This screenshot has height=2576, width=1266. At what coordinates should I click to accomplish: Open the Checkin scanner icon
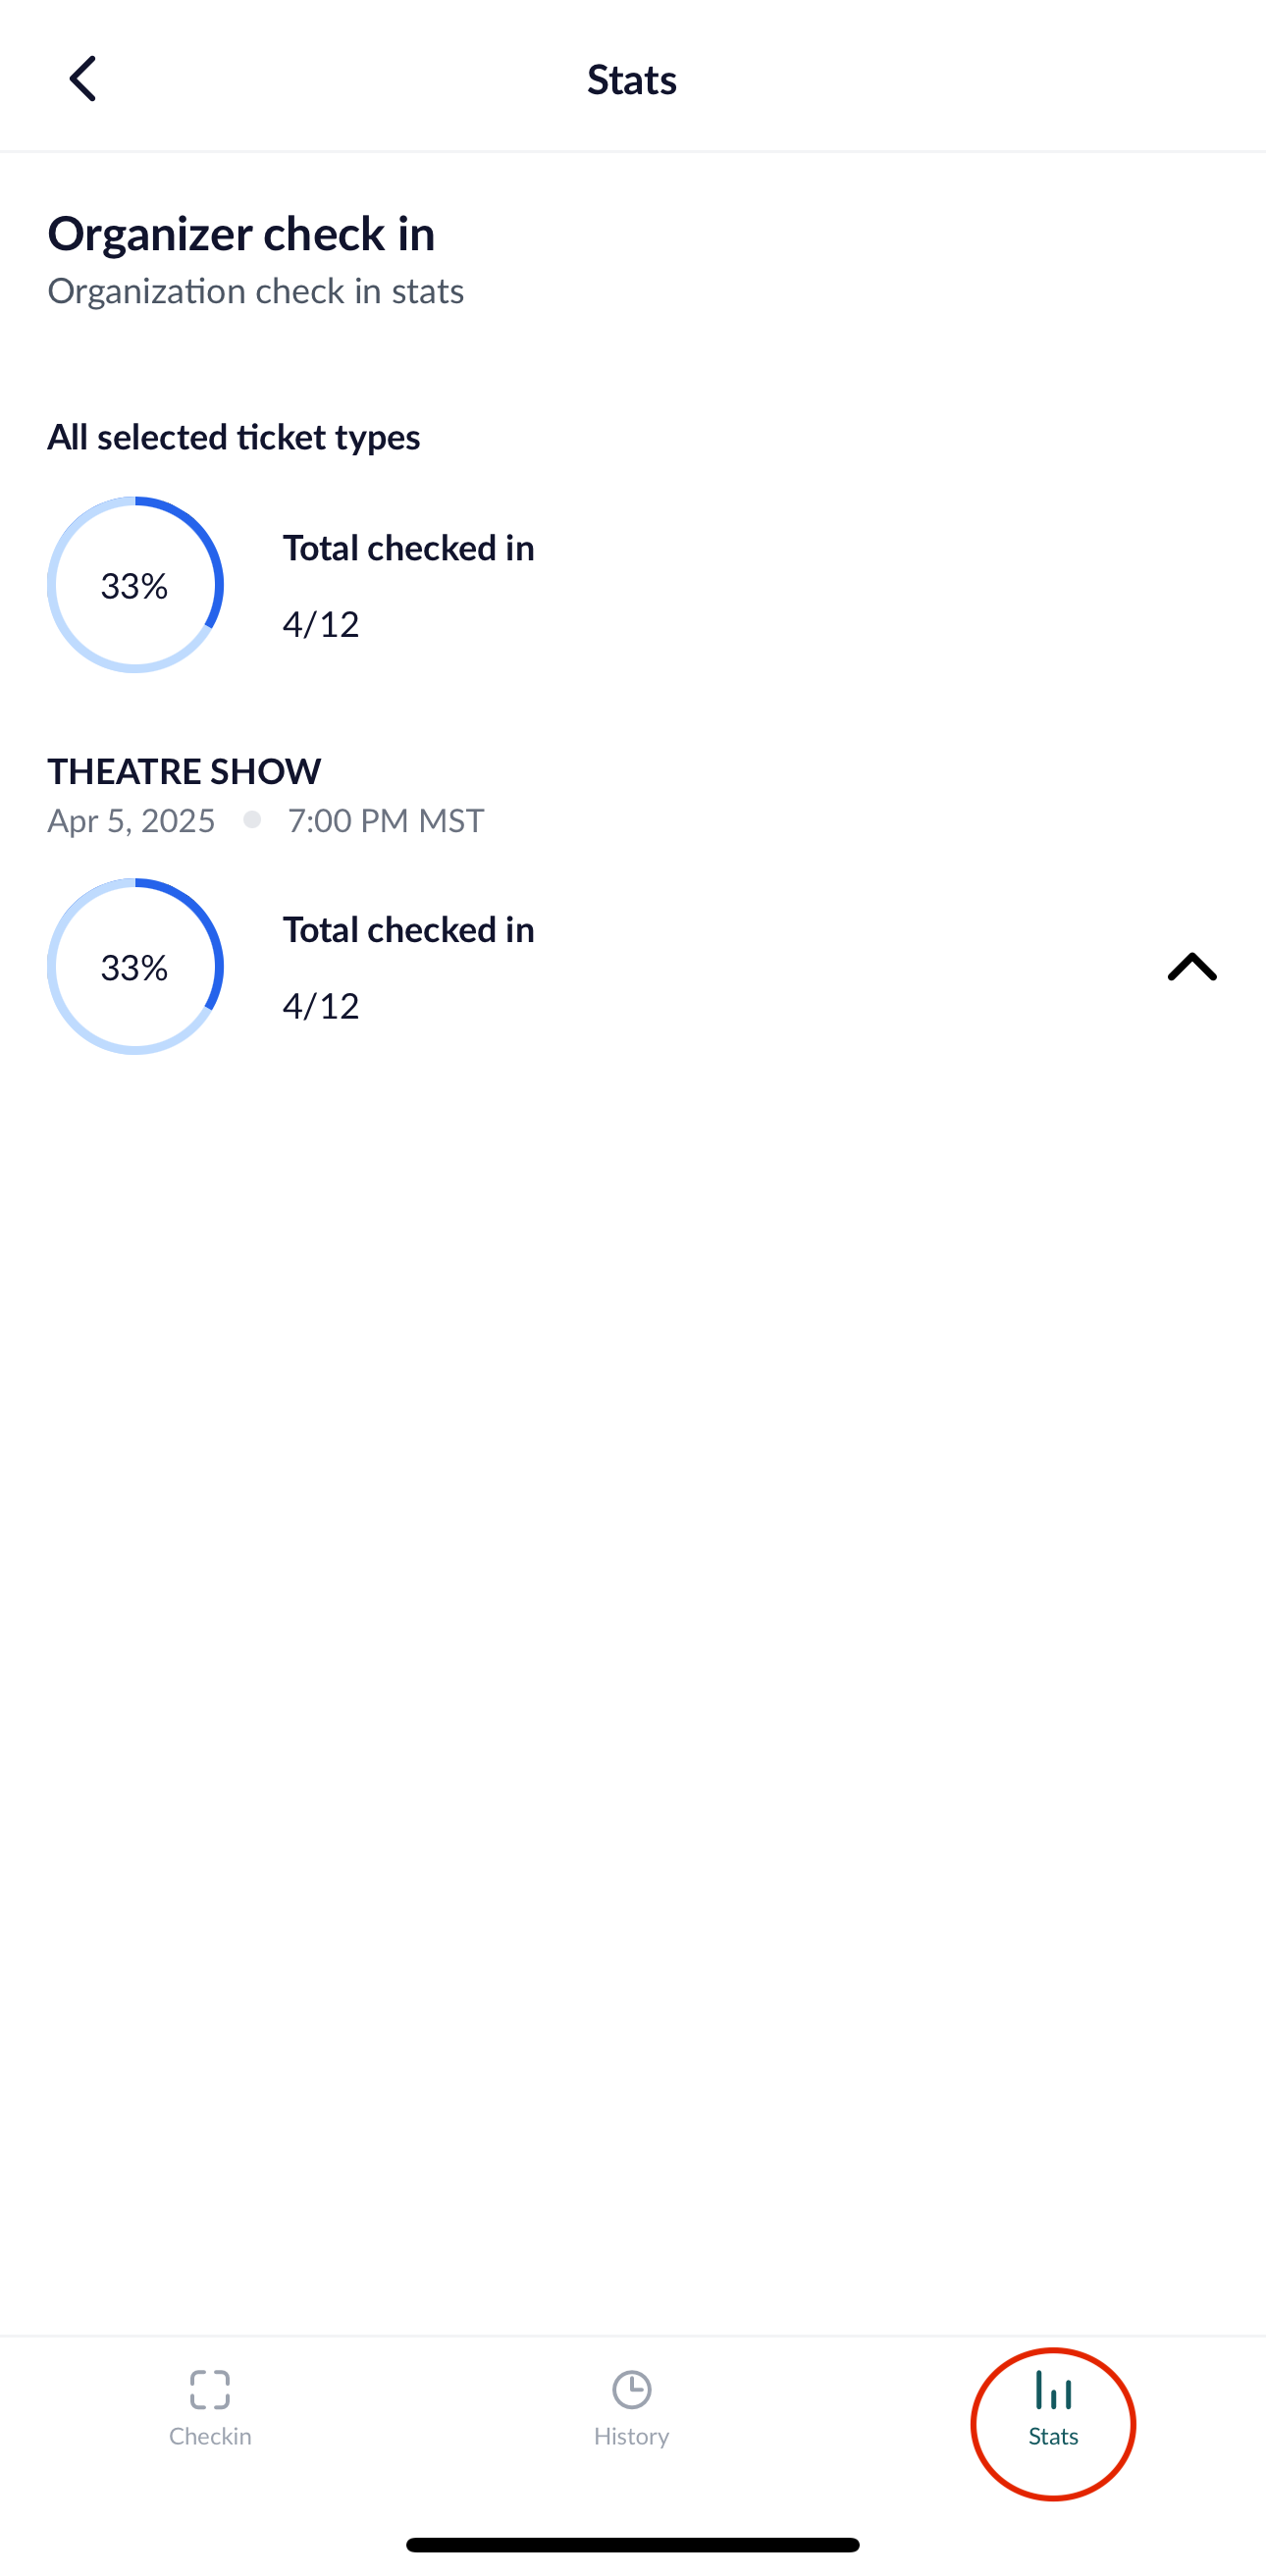[x=210, y=2389]
